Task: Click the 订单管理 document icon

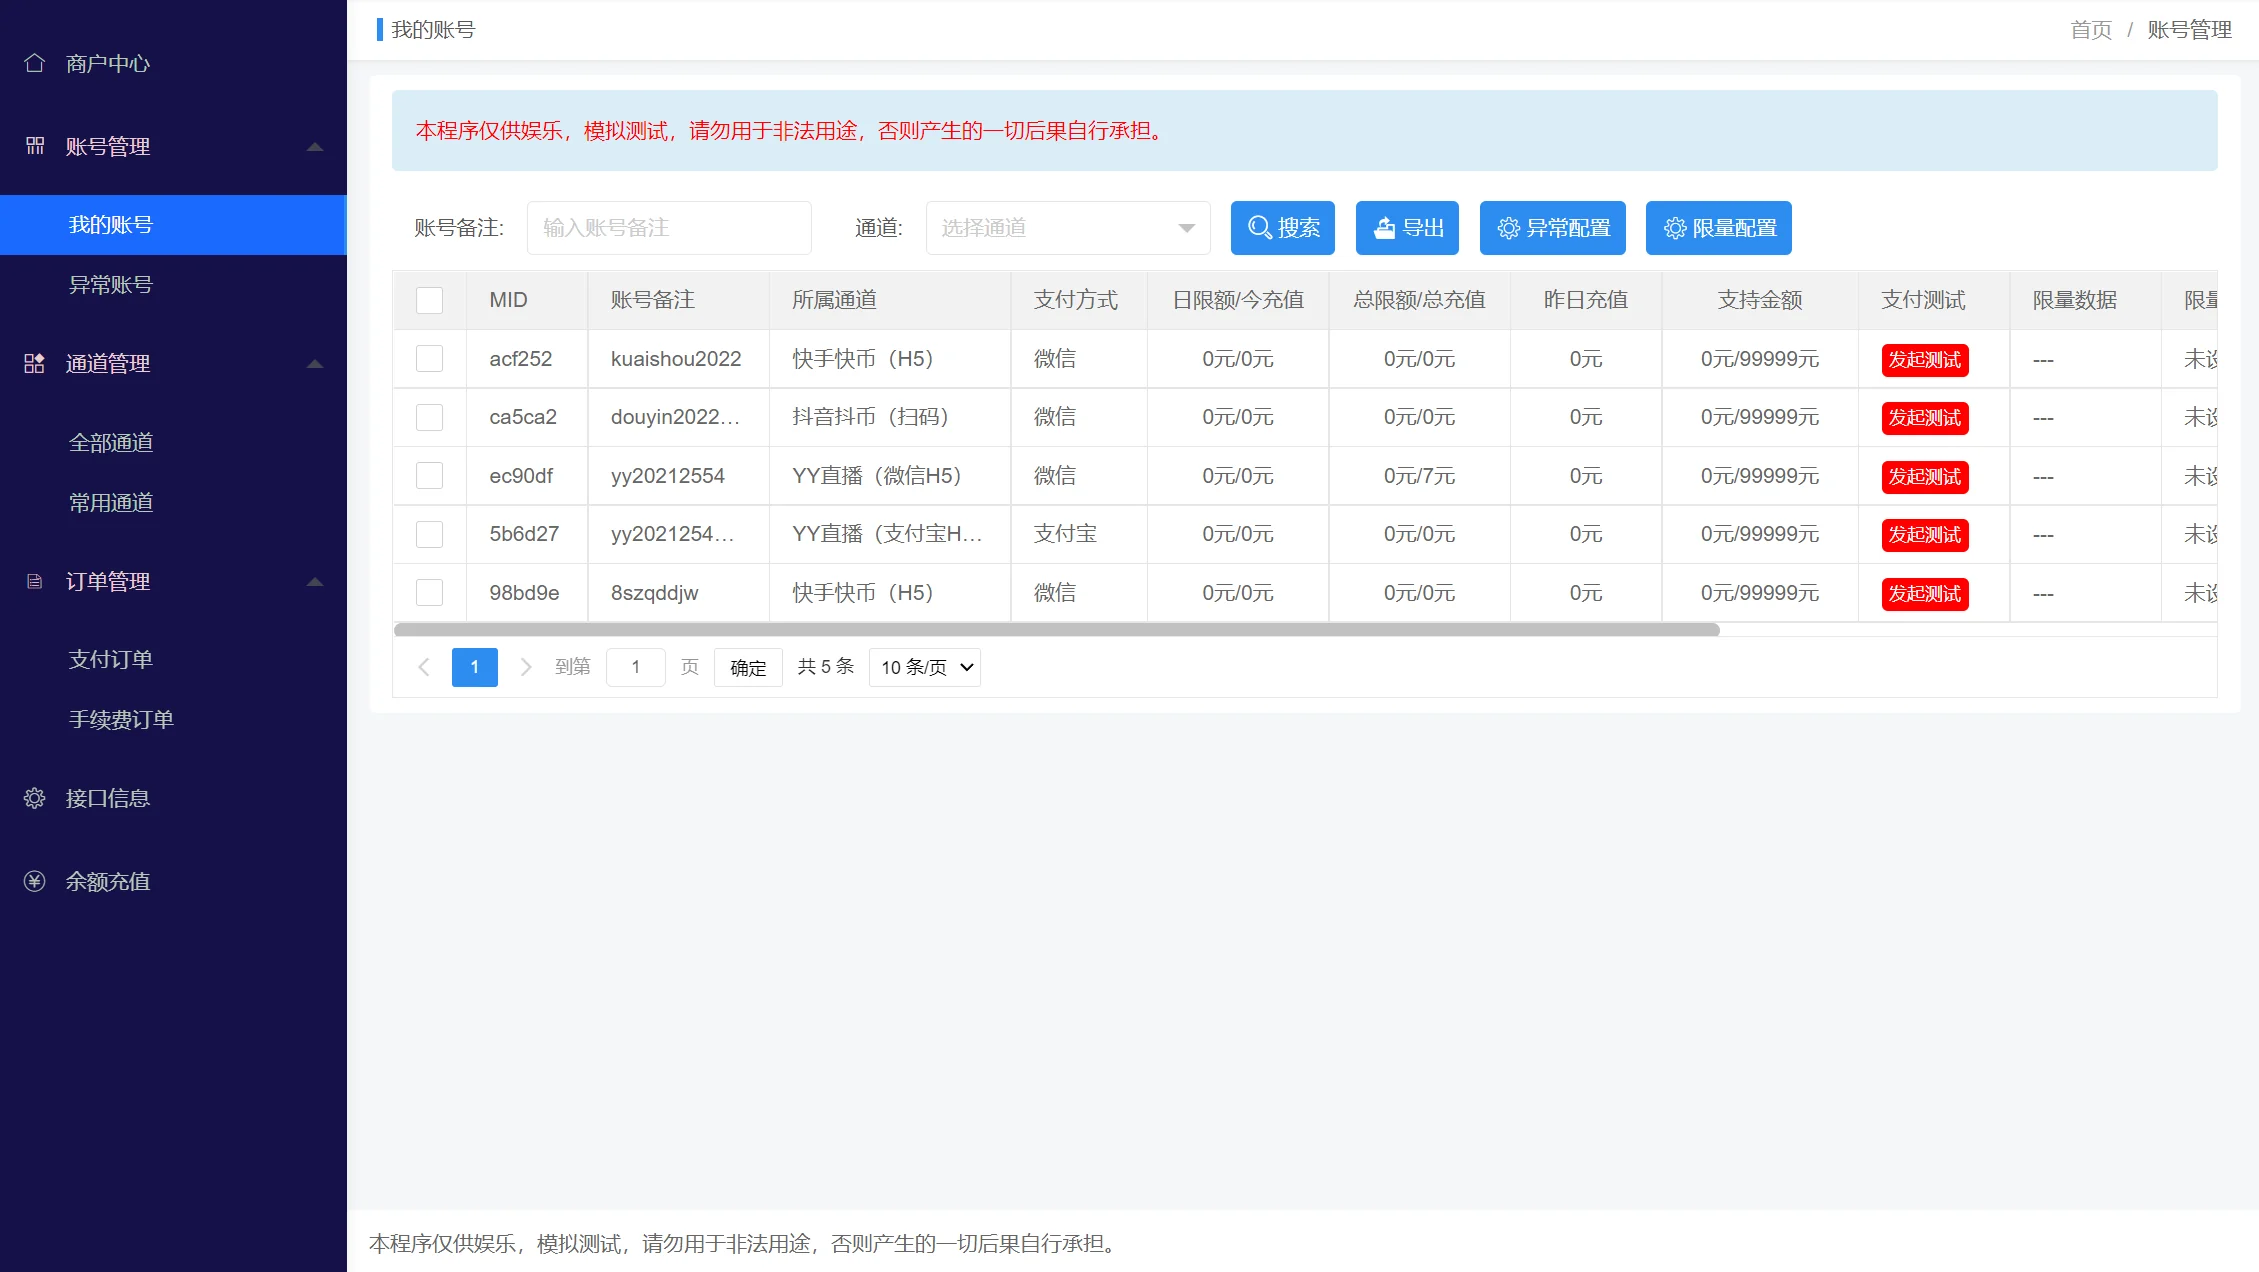Action: (x=34, y=581)
